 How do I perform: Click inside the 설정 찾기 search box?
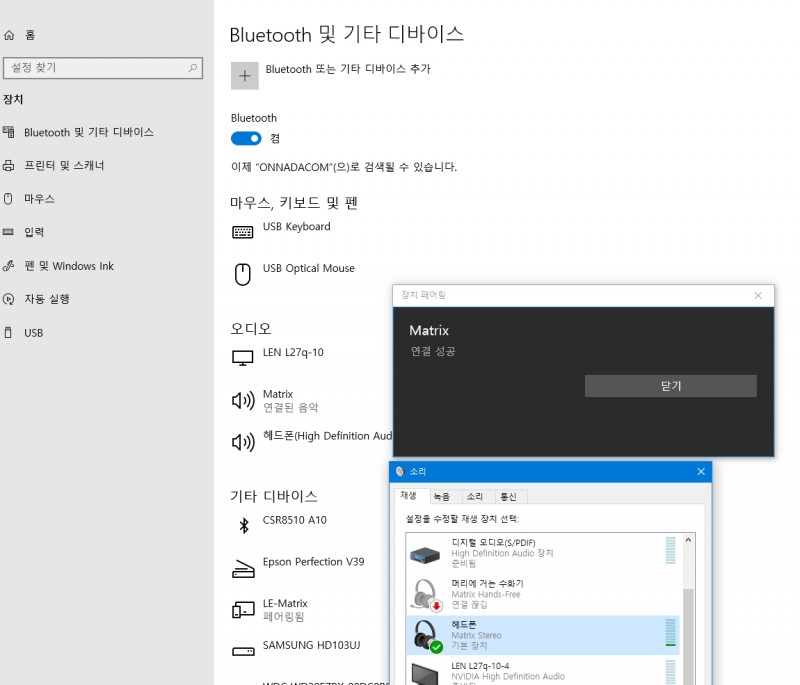click(95, 68)
